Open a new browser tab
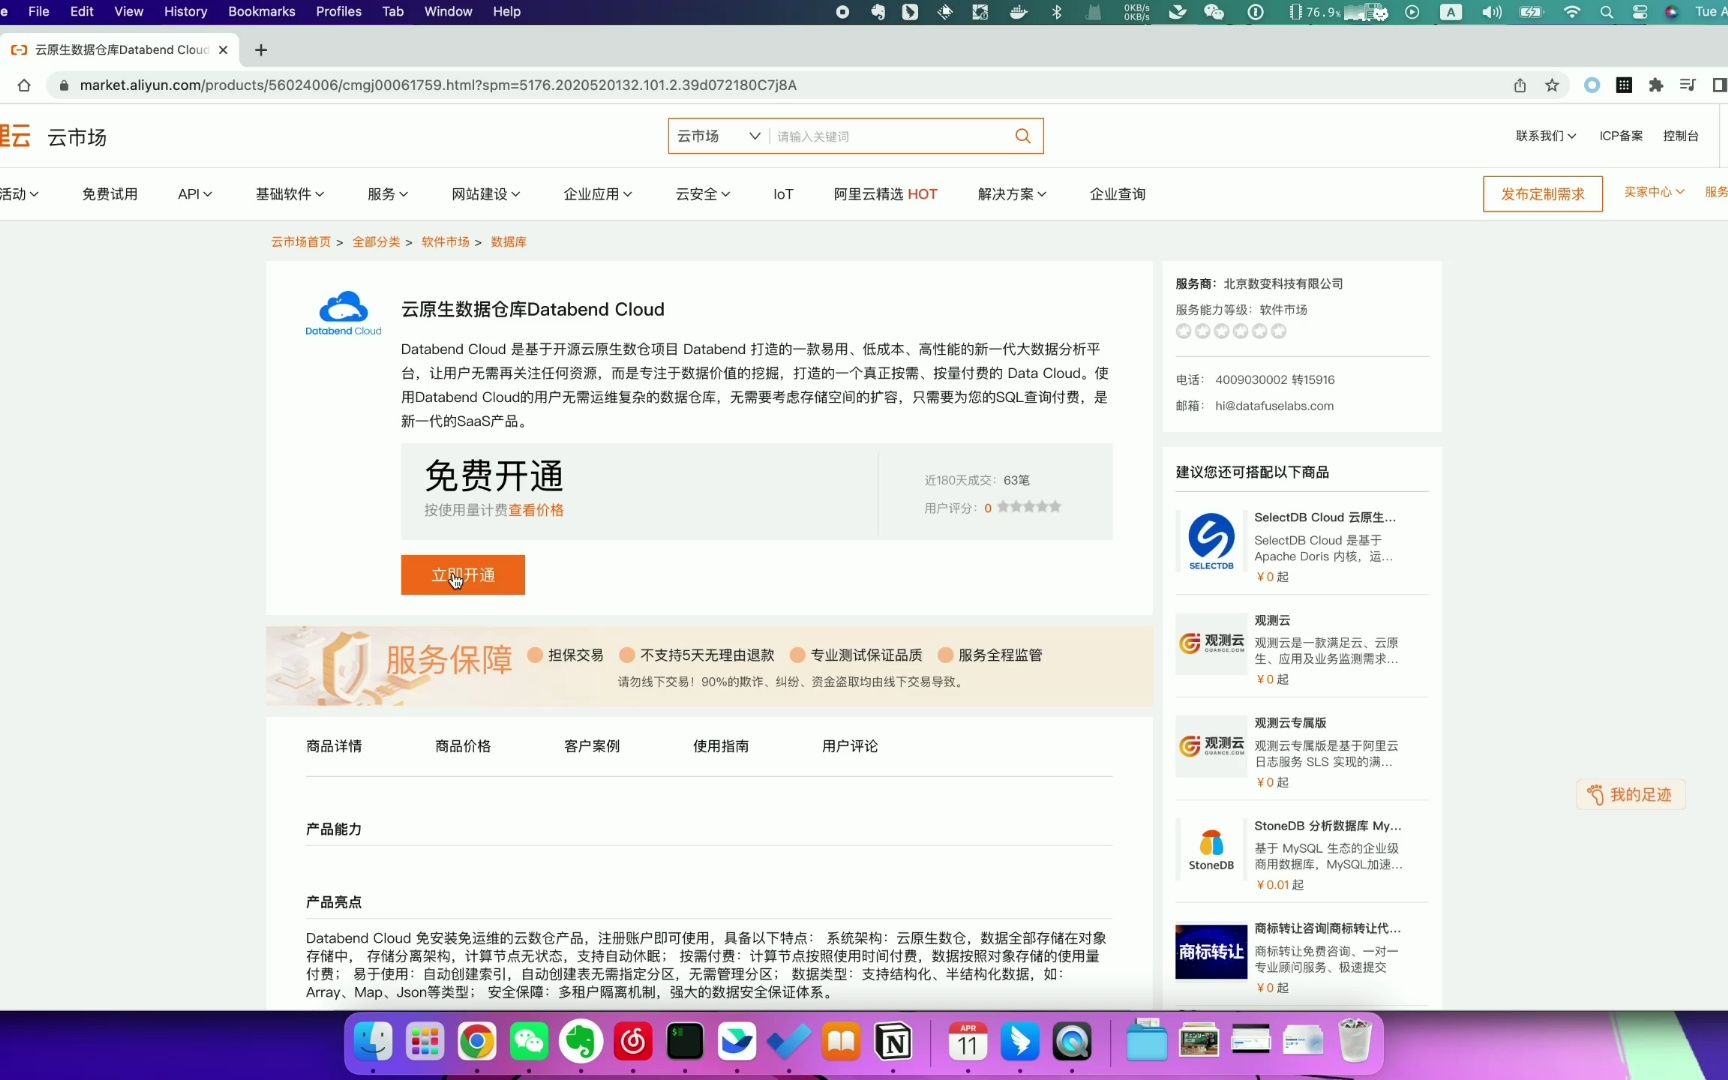The image size is (1728, 1080). pos(261,50)
